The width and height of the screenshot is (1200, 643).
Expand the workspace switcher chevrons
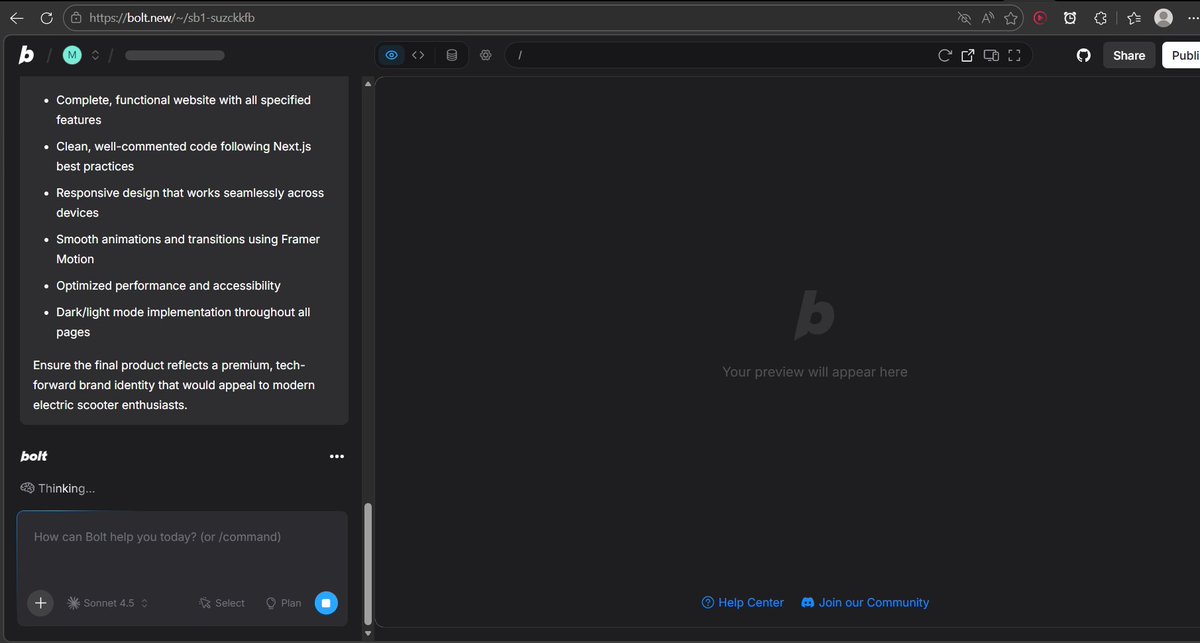pyautogui.click(x=95, y=55)
